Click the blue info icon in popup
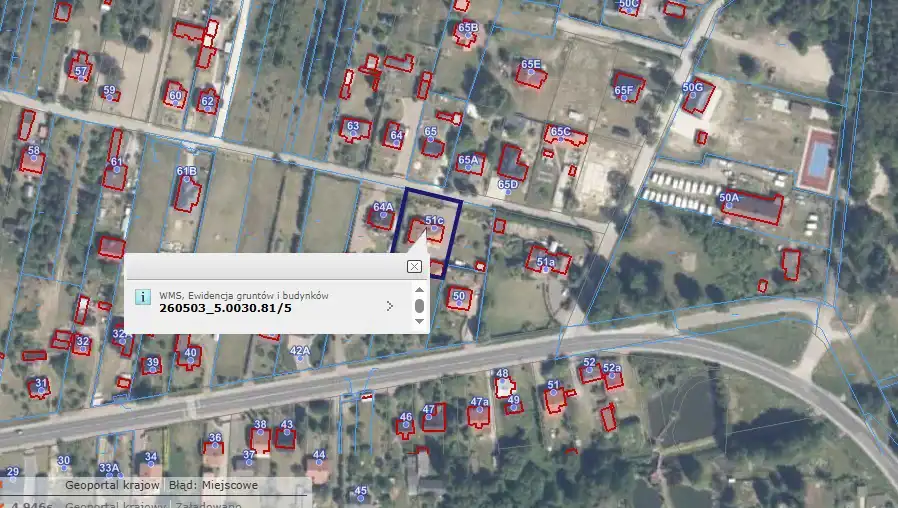The image size is (898, 508). (143, 298)
